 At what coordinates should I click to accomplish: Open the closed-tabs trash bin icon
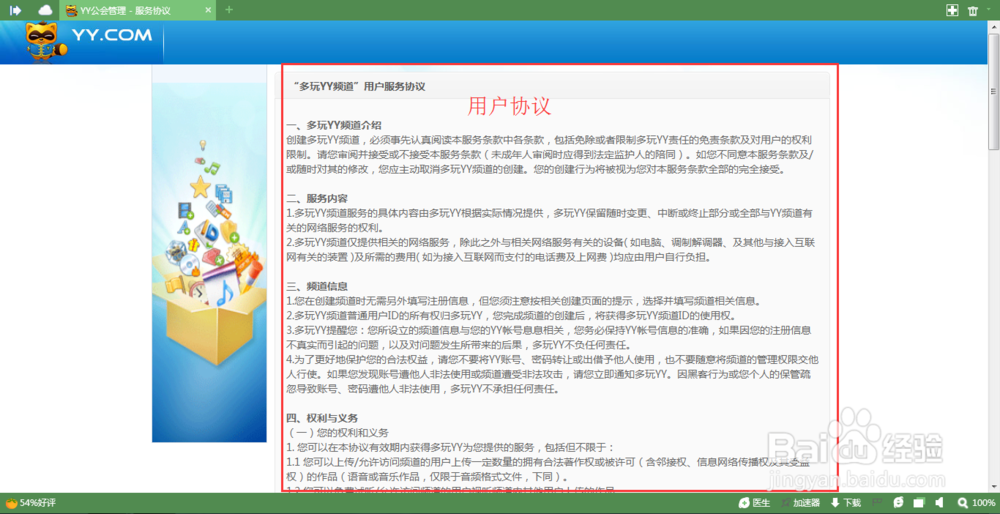click(x=973, y=10)
